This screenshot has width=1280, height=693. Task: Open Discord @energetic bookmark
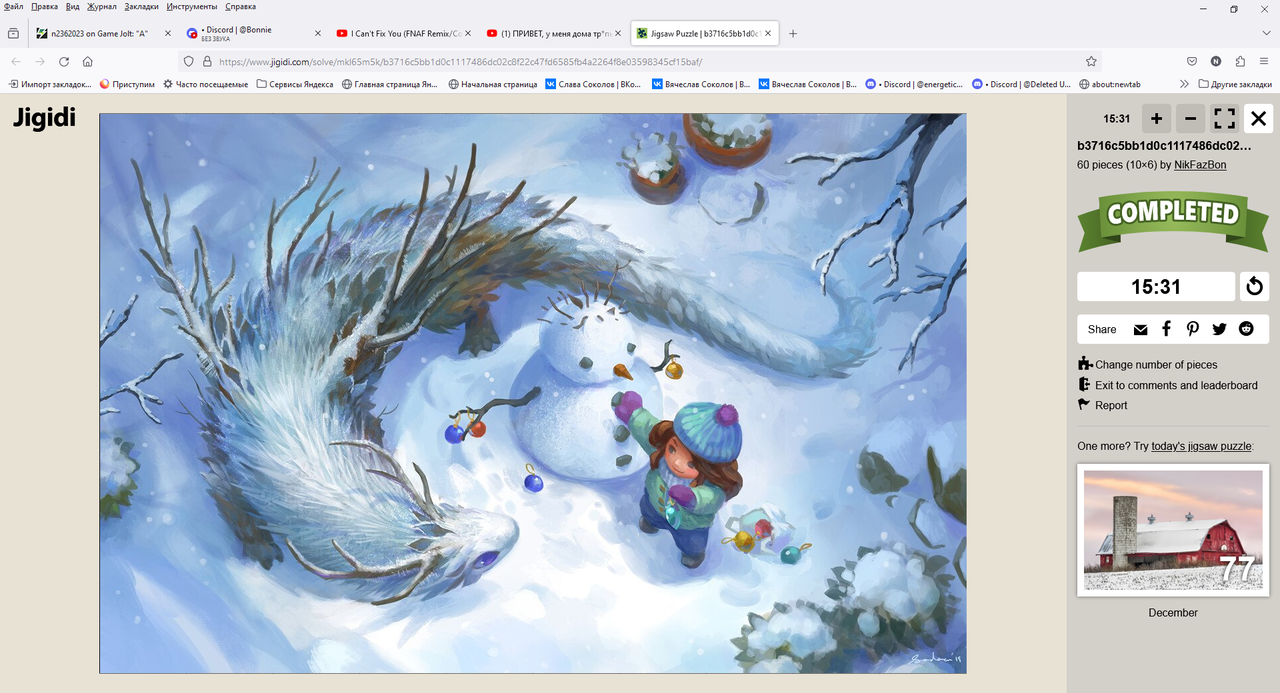tap(912, 84)
